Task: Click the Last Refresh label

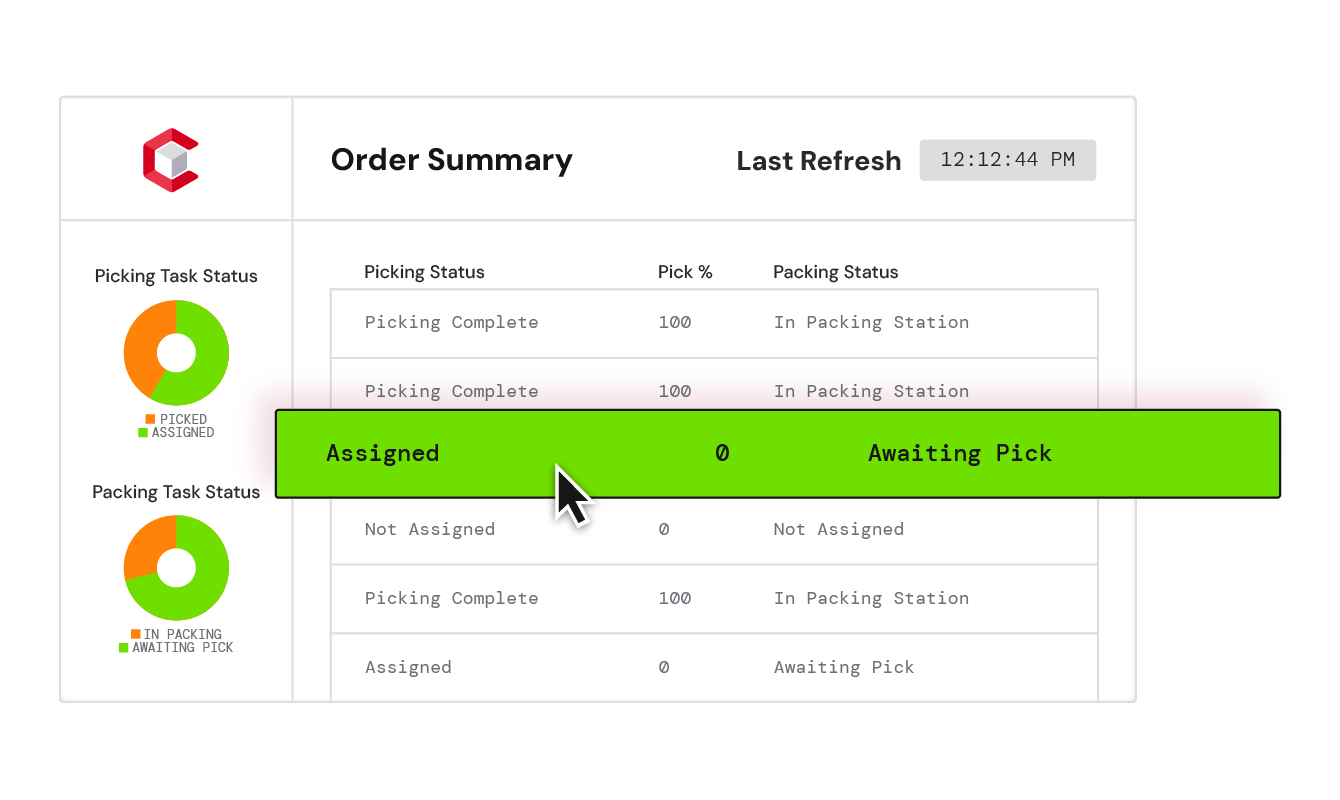Action: click(819, 161)
